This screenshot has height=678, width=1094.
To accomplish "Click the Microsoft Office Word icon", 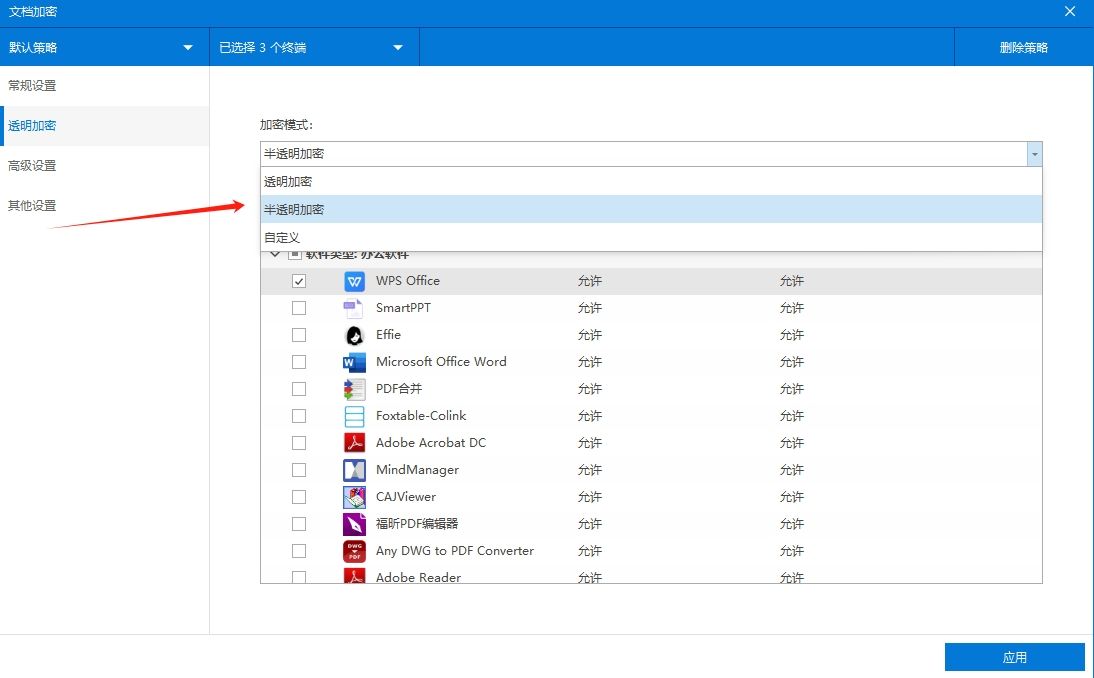I will click(x=353, y=362).
